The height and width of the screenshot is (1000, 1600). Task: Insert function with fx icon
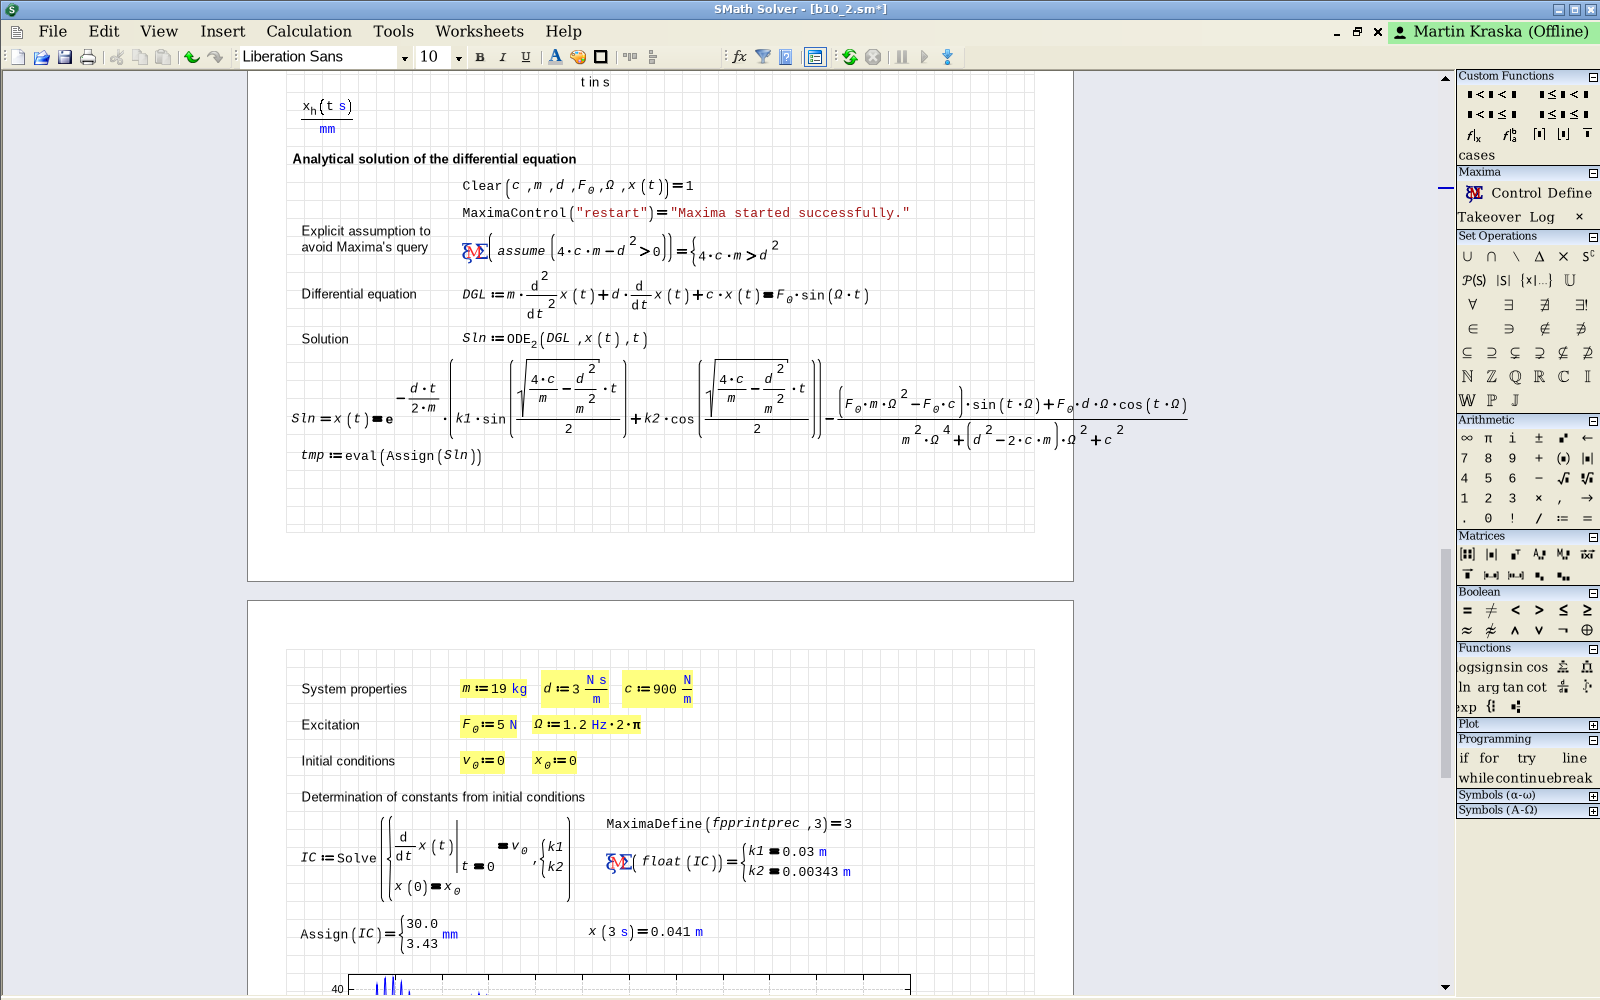740,57
